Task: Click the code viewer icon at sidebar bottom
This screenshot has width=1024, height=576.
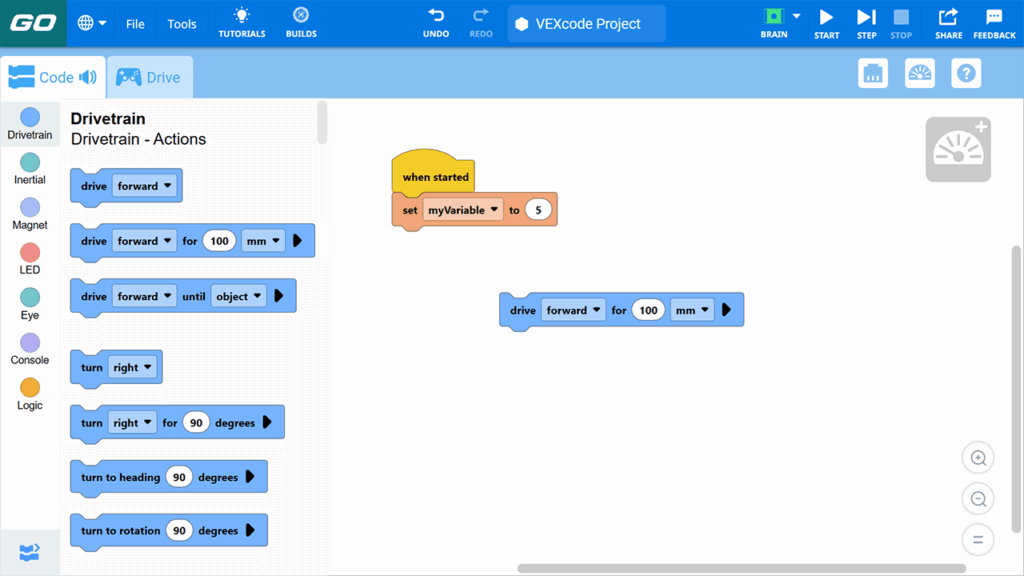Action: pos(29,552)
